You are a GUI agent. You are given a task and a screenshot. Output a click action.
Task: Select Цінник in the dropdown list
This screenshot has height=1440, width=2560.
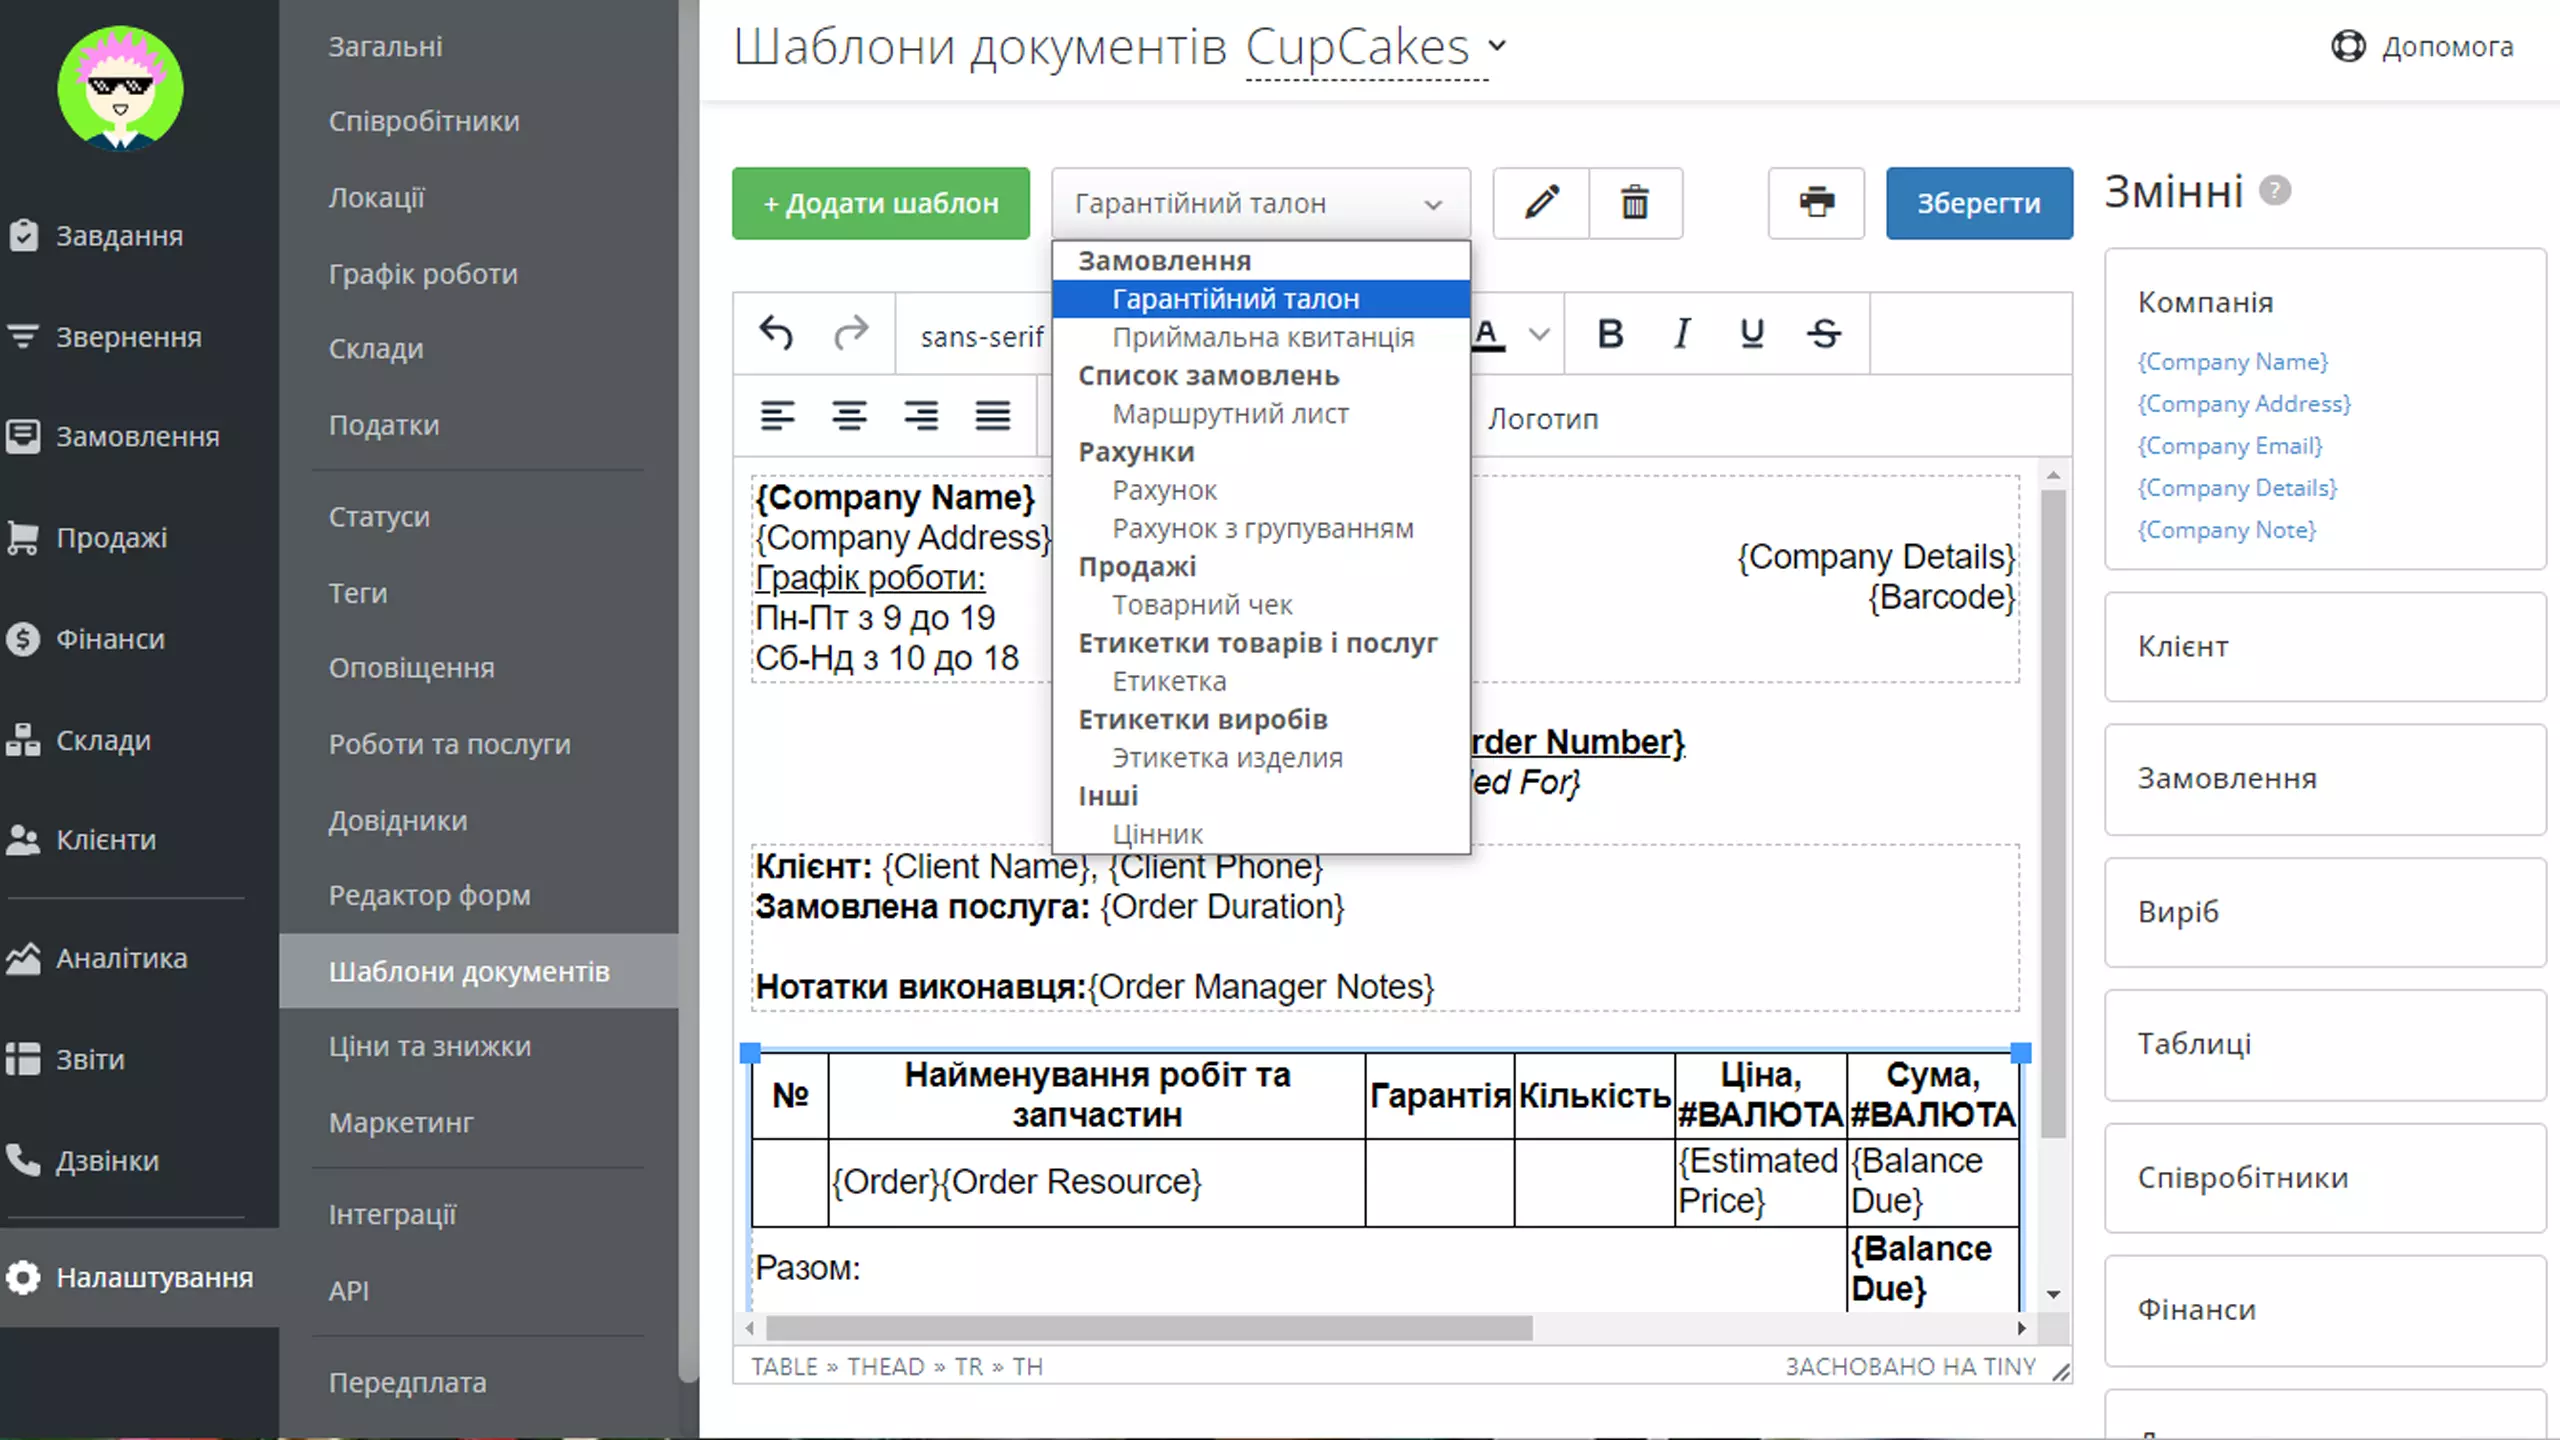[x=1261, y=834]
